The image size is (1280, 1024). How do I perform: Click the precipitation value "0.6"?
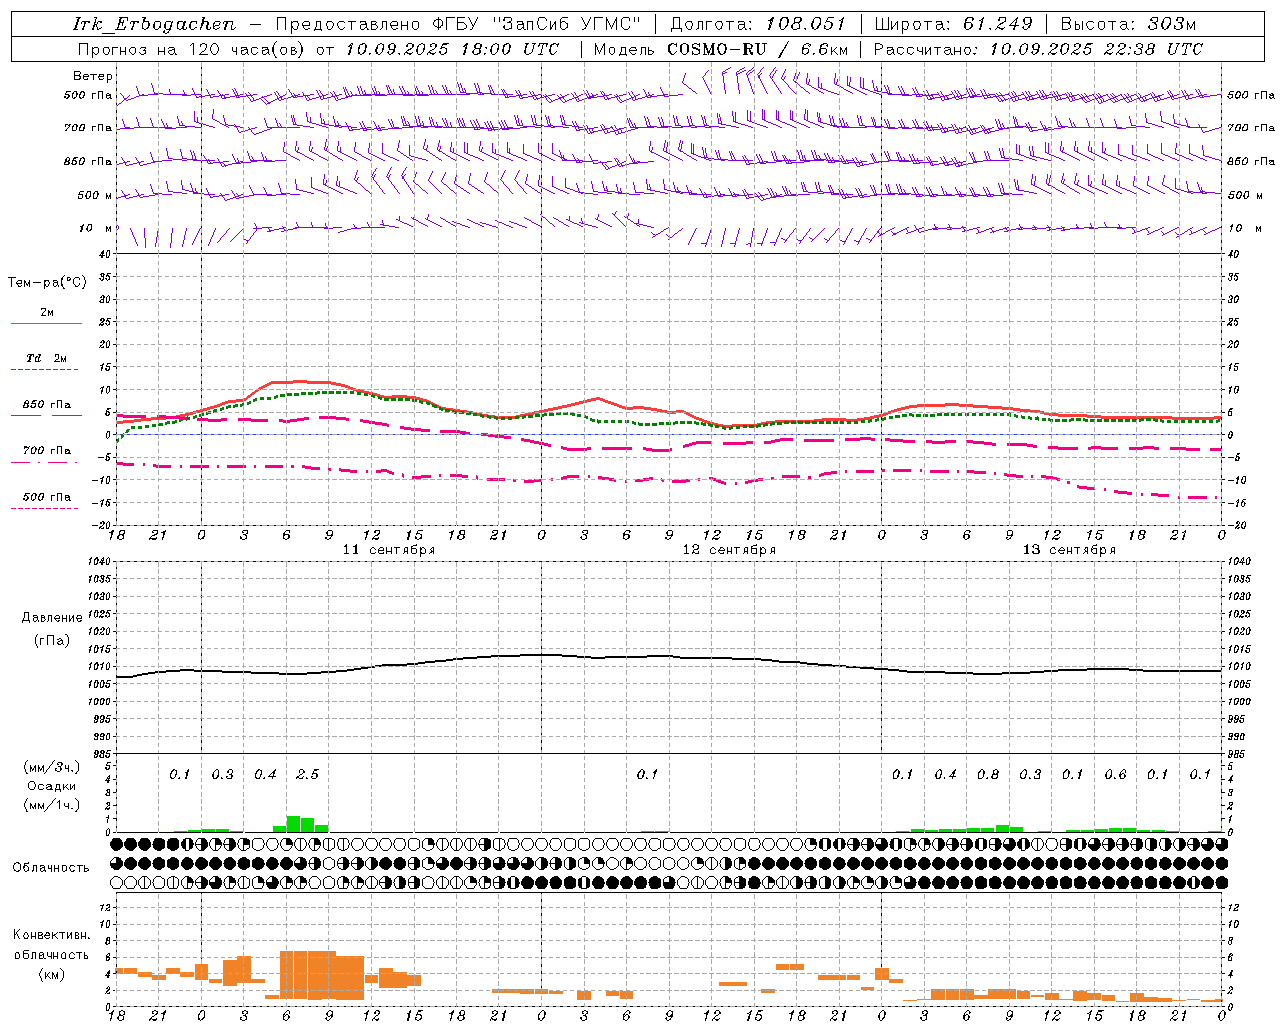(x=1115, y=775)
